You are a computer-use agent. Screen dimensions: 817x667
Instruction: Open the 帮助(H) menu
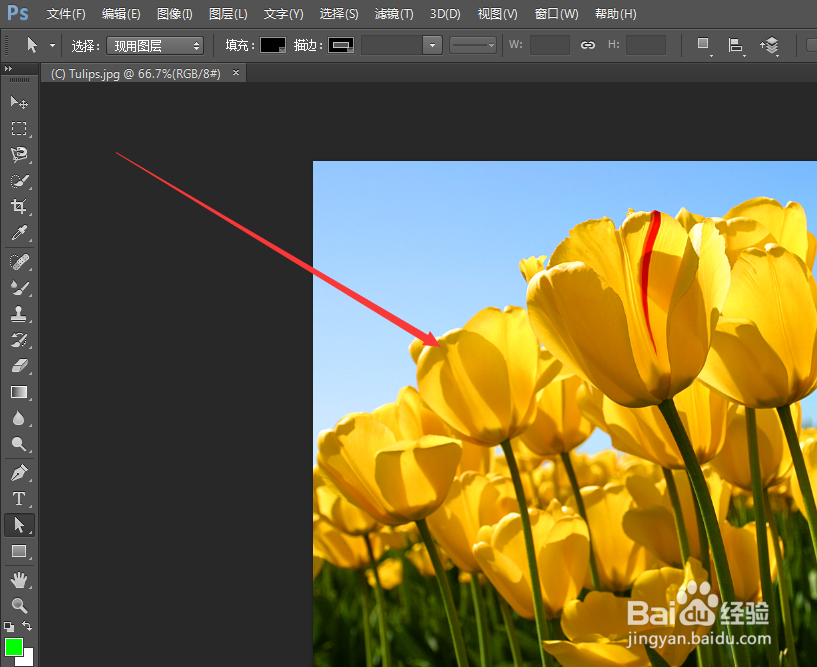(x=615, y=14)
